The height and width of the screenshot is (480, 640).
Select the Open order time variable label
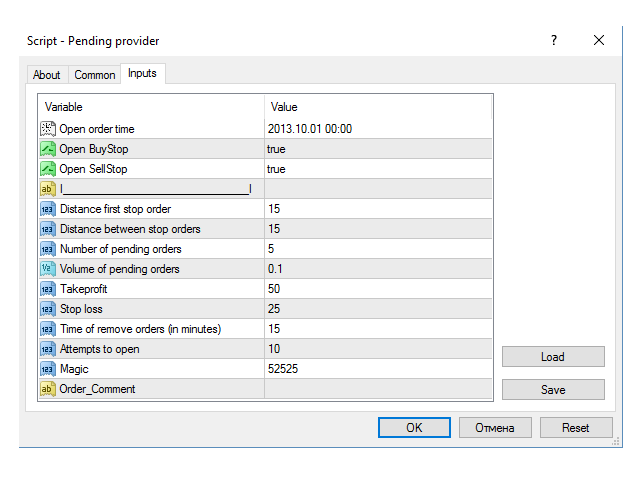(x=97, y=129)
